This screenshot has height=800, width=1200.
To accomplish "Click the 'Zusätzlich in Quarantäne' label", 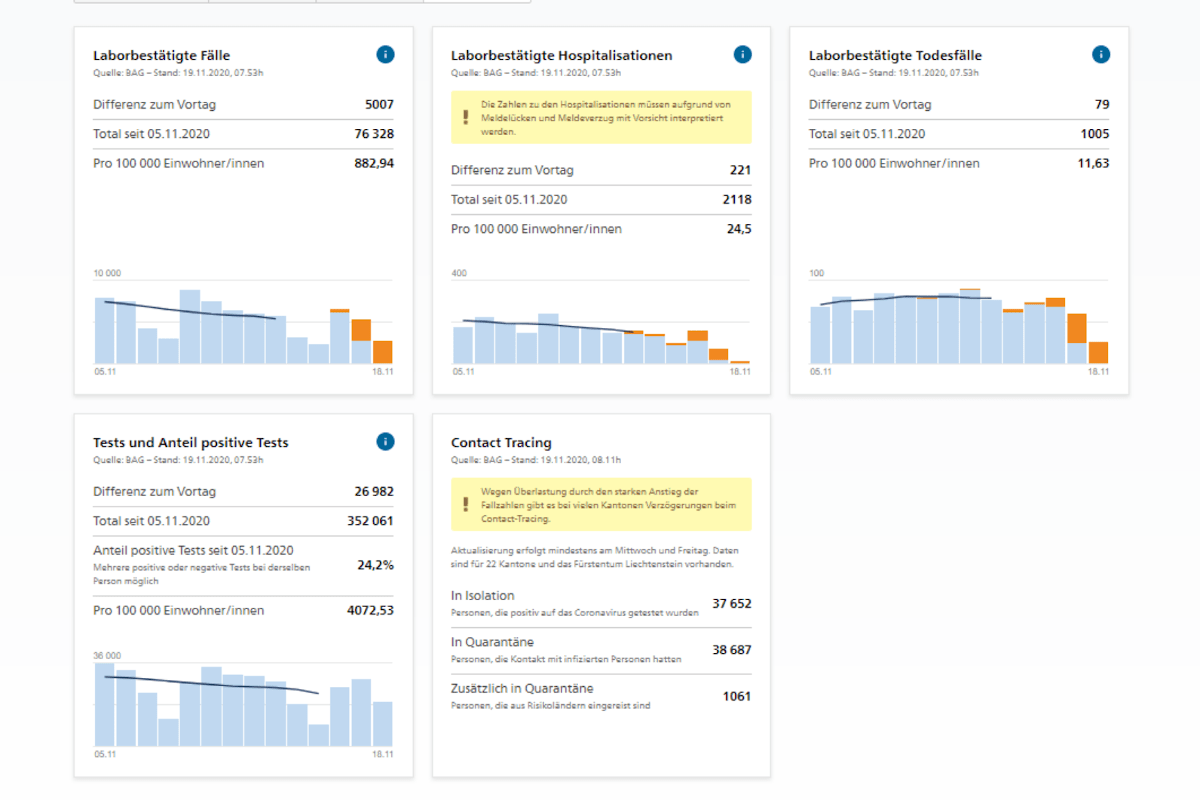I will pos(522,689).
